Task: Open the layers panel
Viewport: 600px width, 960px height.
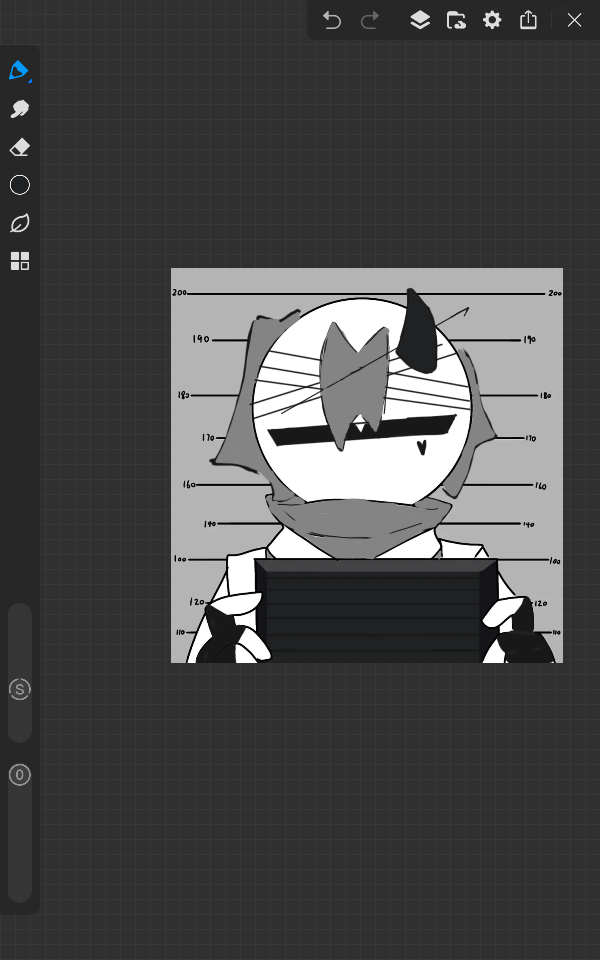Action: (420, 20)
